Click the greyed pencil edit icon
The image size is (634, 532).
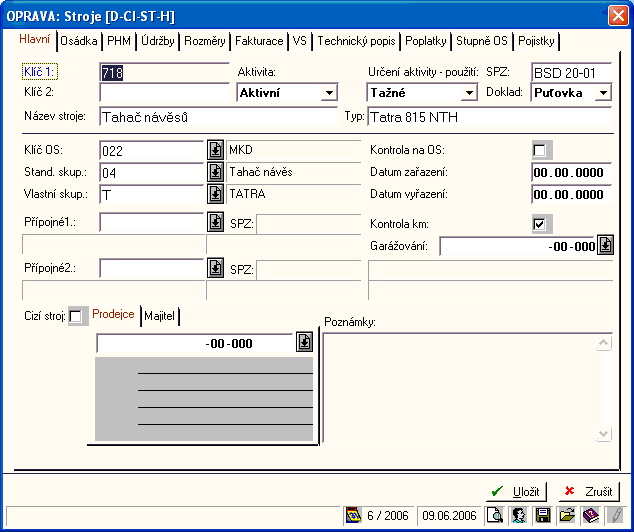click(x=615, y=515)
